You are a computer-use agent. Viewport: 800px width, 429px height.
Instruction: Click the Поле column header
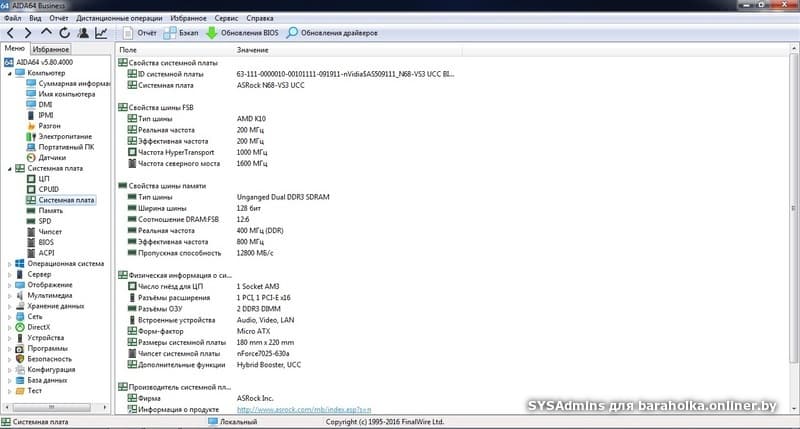tap(128, 50)
